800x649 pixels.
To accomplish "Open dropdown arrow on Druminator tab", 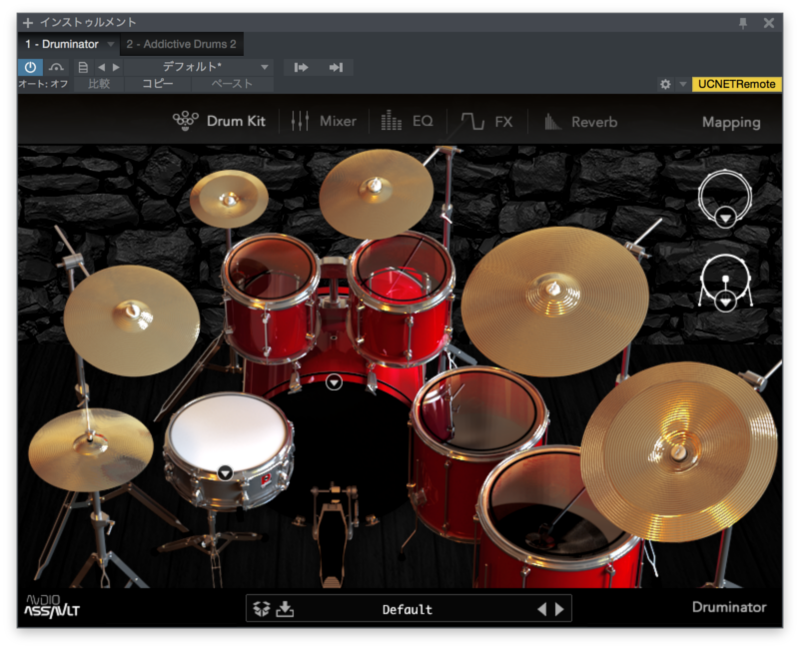I will pyautogui.click(x=111, y=44).
